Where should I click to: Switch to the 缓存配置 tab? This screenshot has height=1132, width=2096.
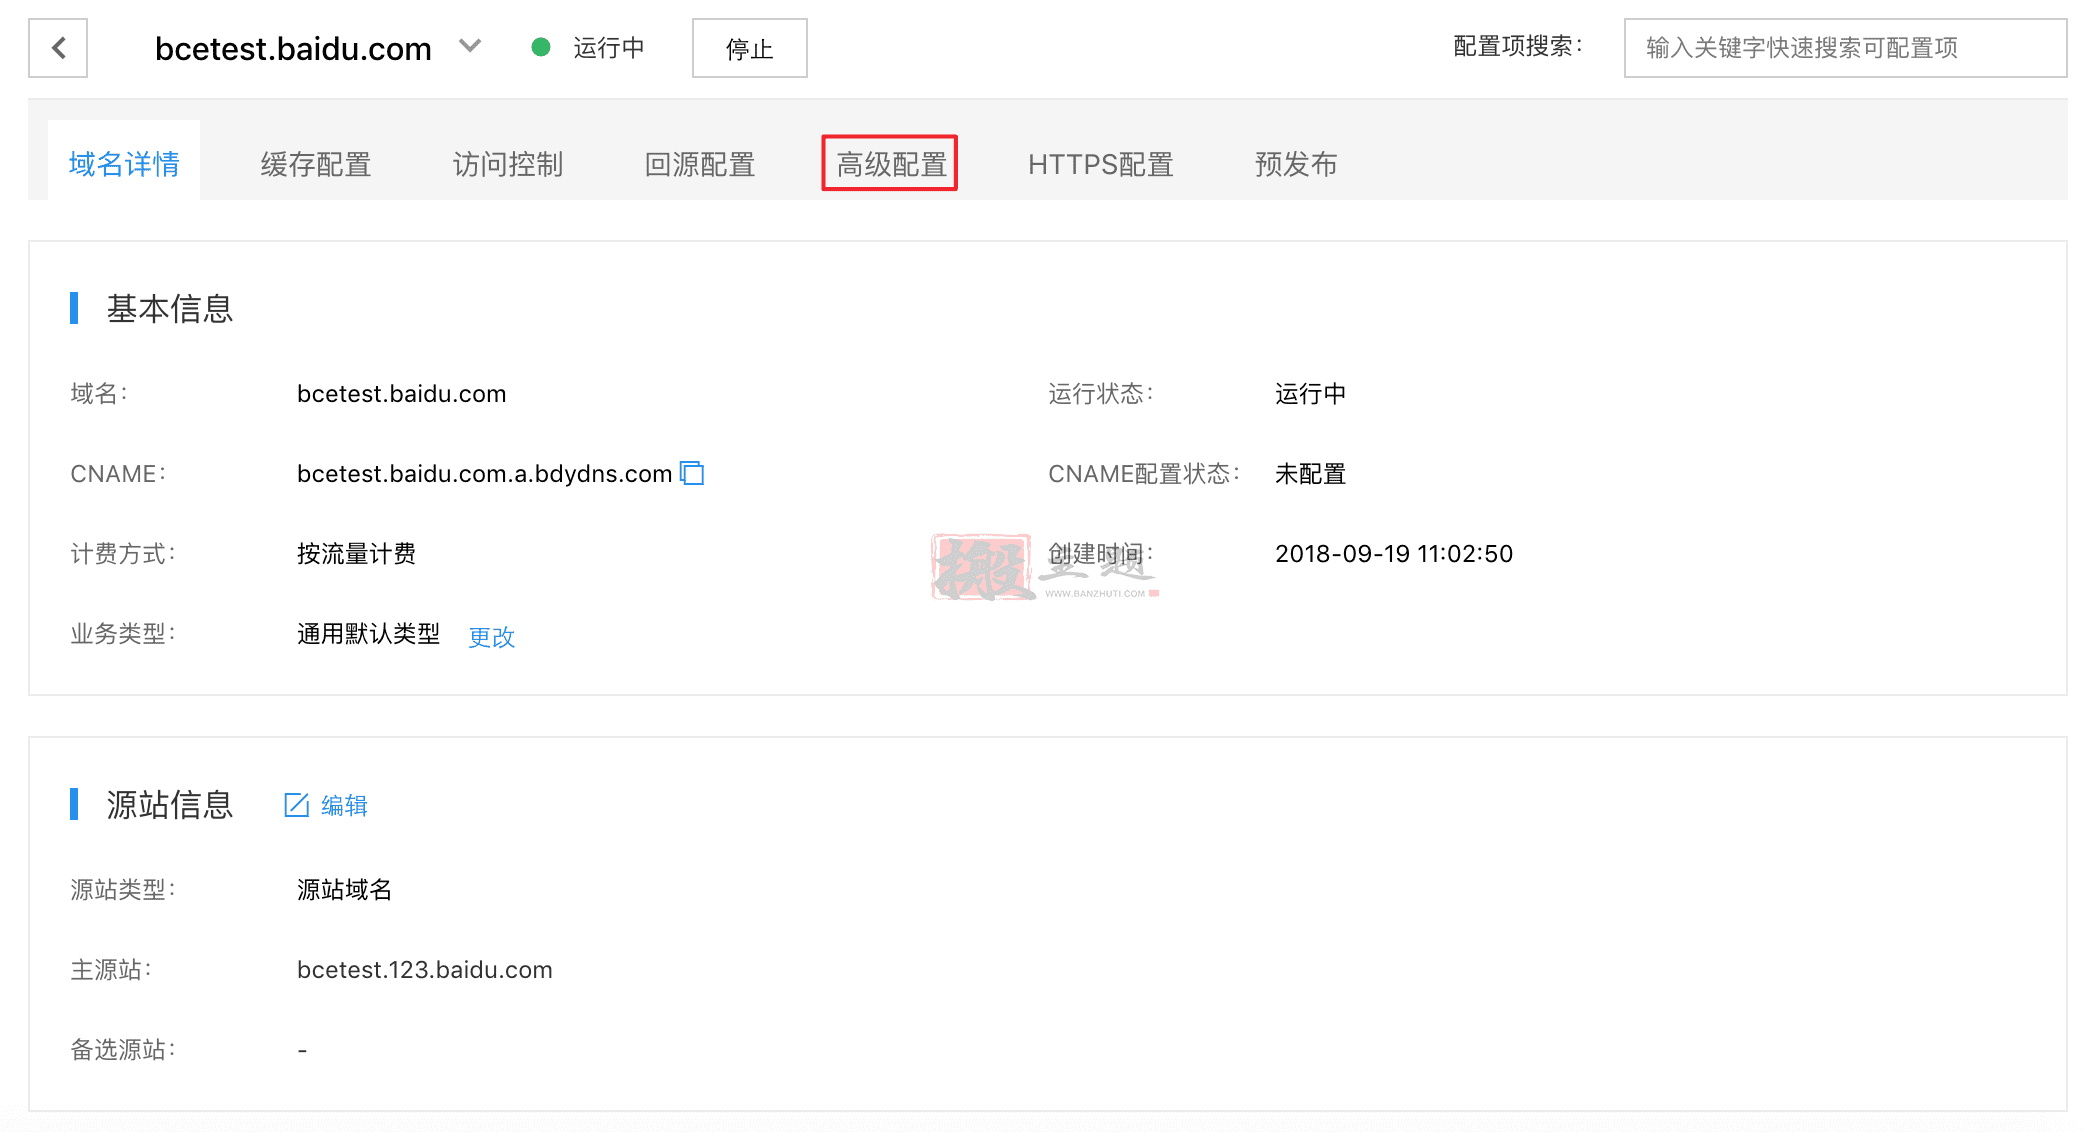coord(316,164)
